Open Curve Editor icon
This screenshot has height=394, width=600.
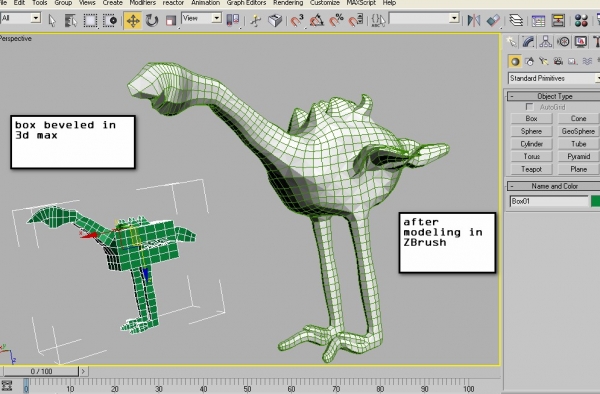pyautogui.click(x=538, y=20)
